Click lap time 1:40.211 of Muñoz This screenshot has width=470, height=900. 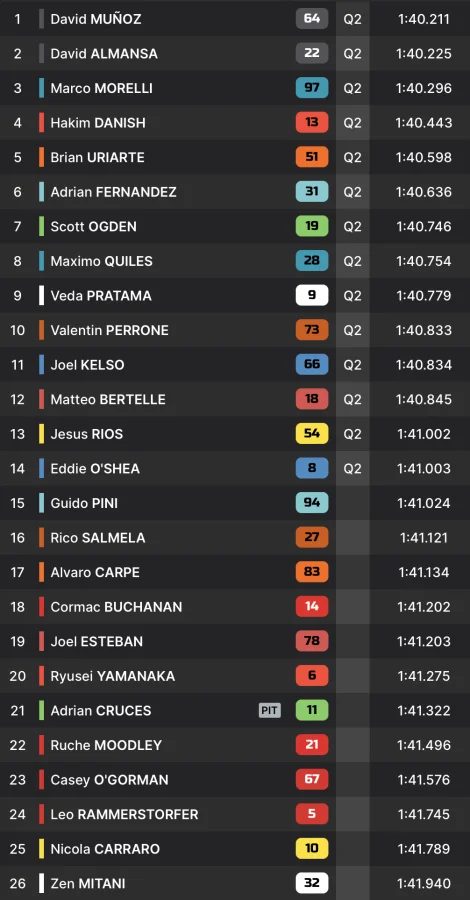(x=424, y=19)
